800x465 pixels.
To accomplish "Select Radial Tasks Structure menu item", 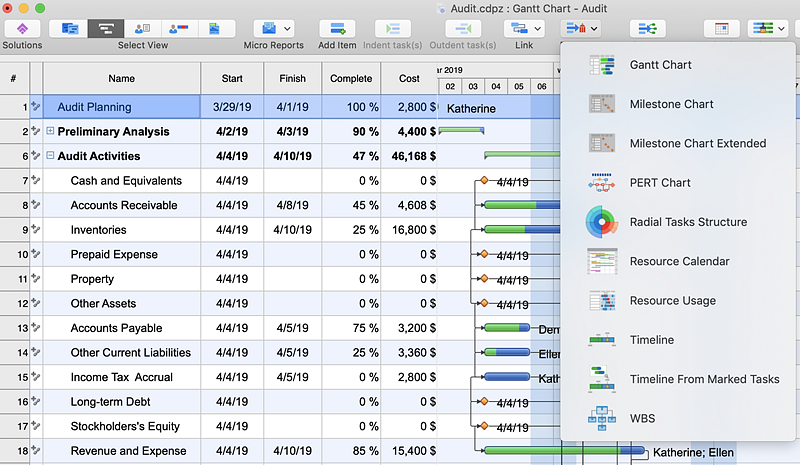I will tap(688, 222).
